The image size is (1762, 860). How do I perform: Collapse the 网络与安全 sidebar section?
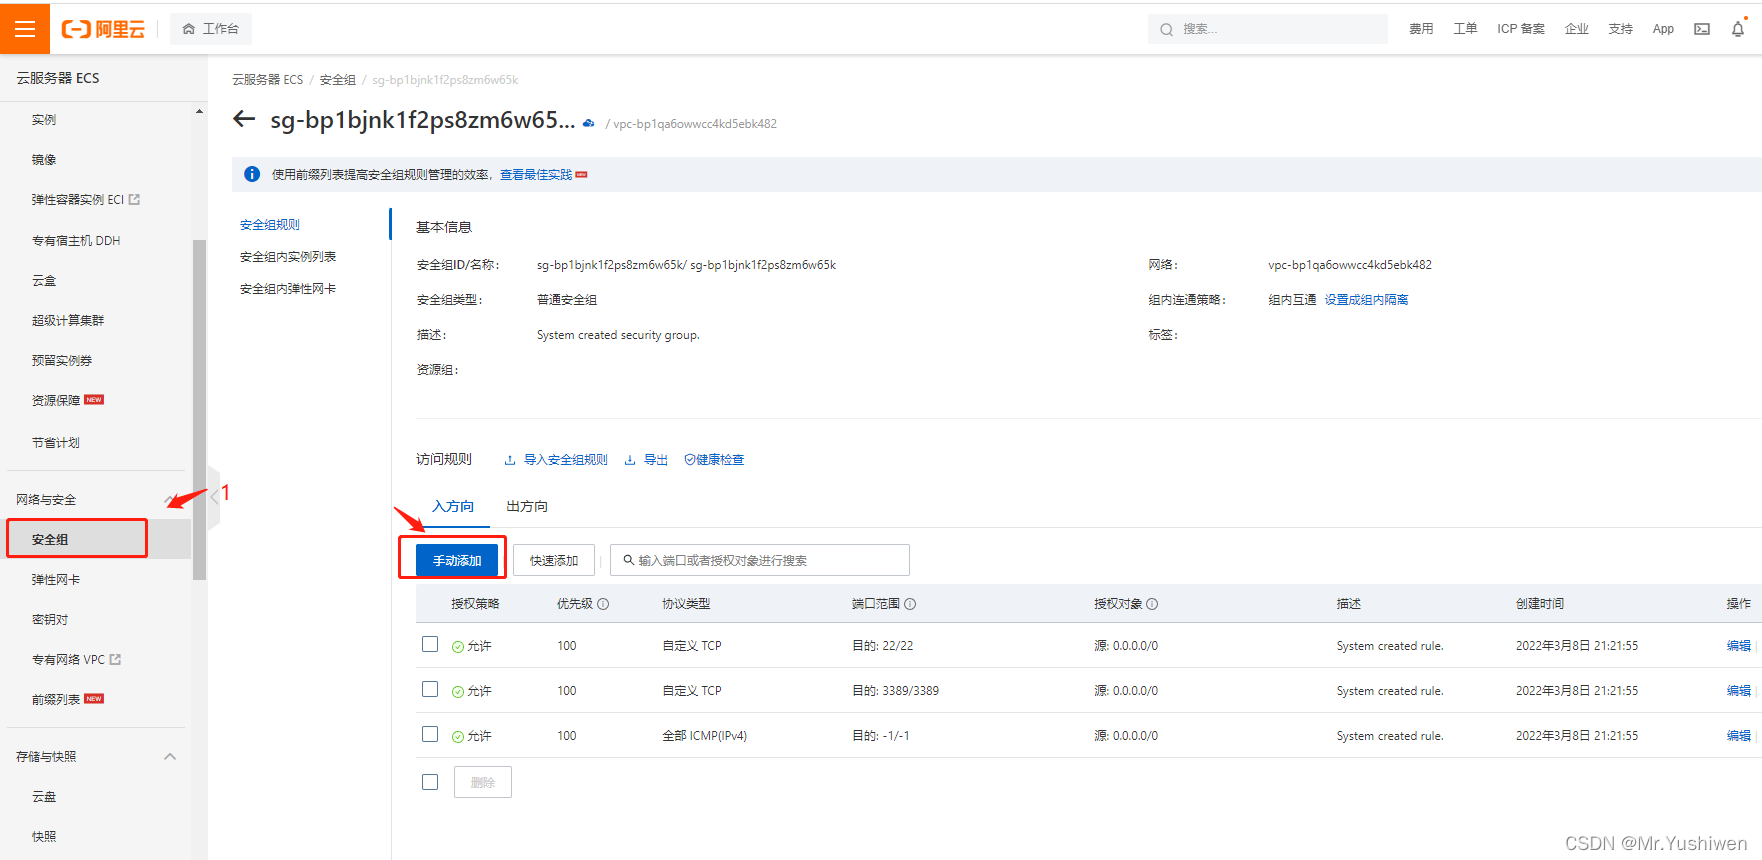coord(170,500)
